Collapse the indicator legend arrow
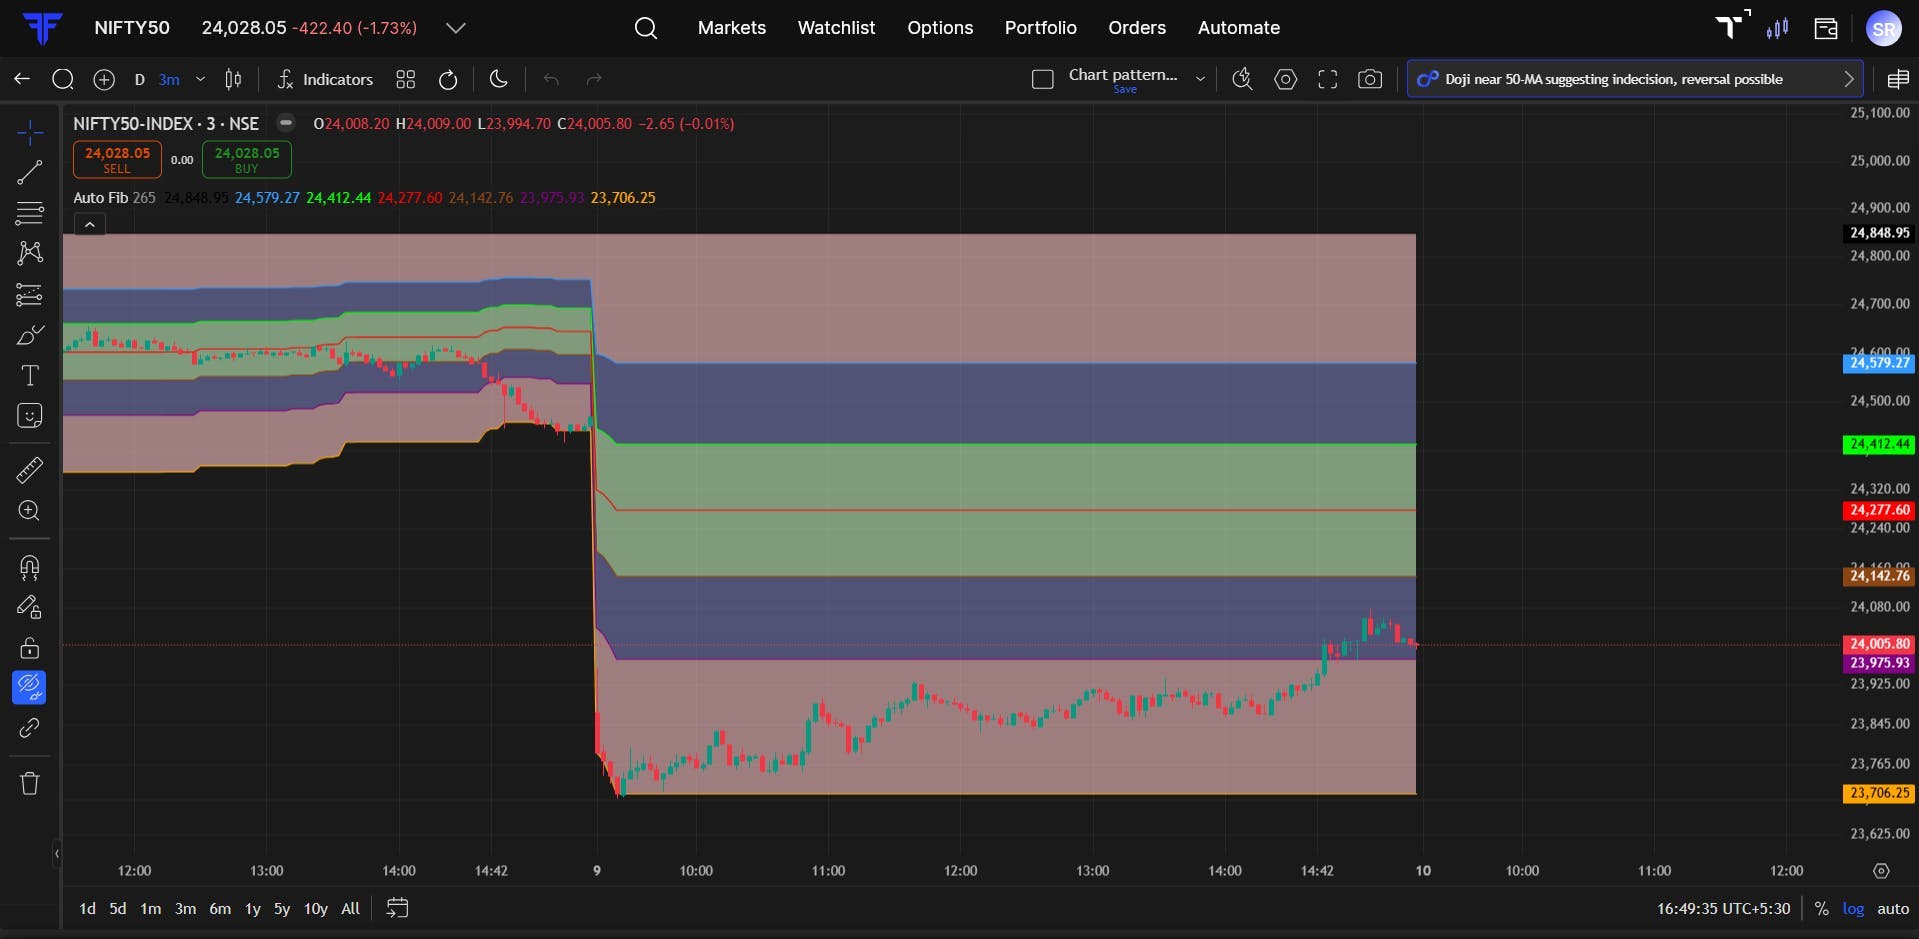1919x939 pixels. pyautogui.click(x=89, y=225)
